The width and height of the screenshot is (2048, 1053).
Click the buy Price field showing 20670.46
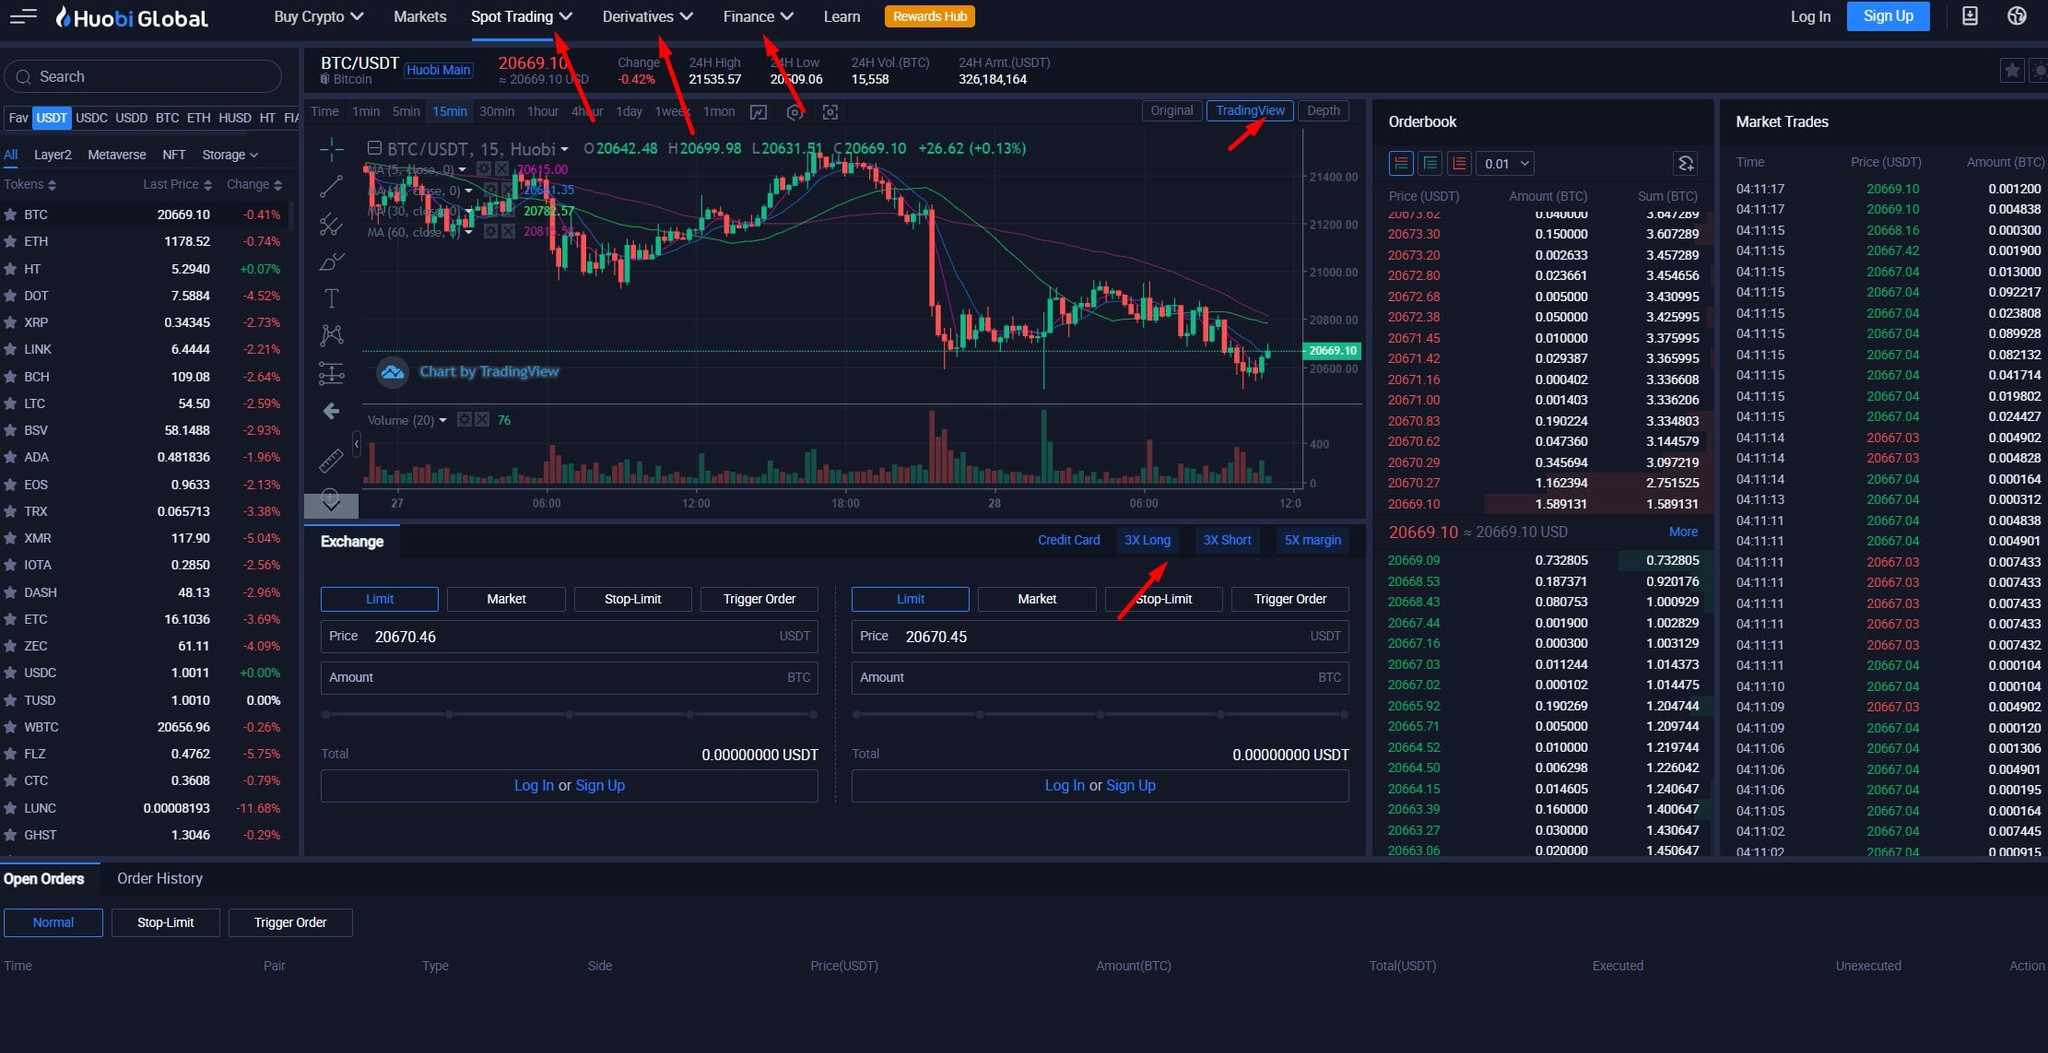[569, 637]
